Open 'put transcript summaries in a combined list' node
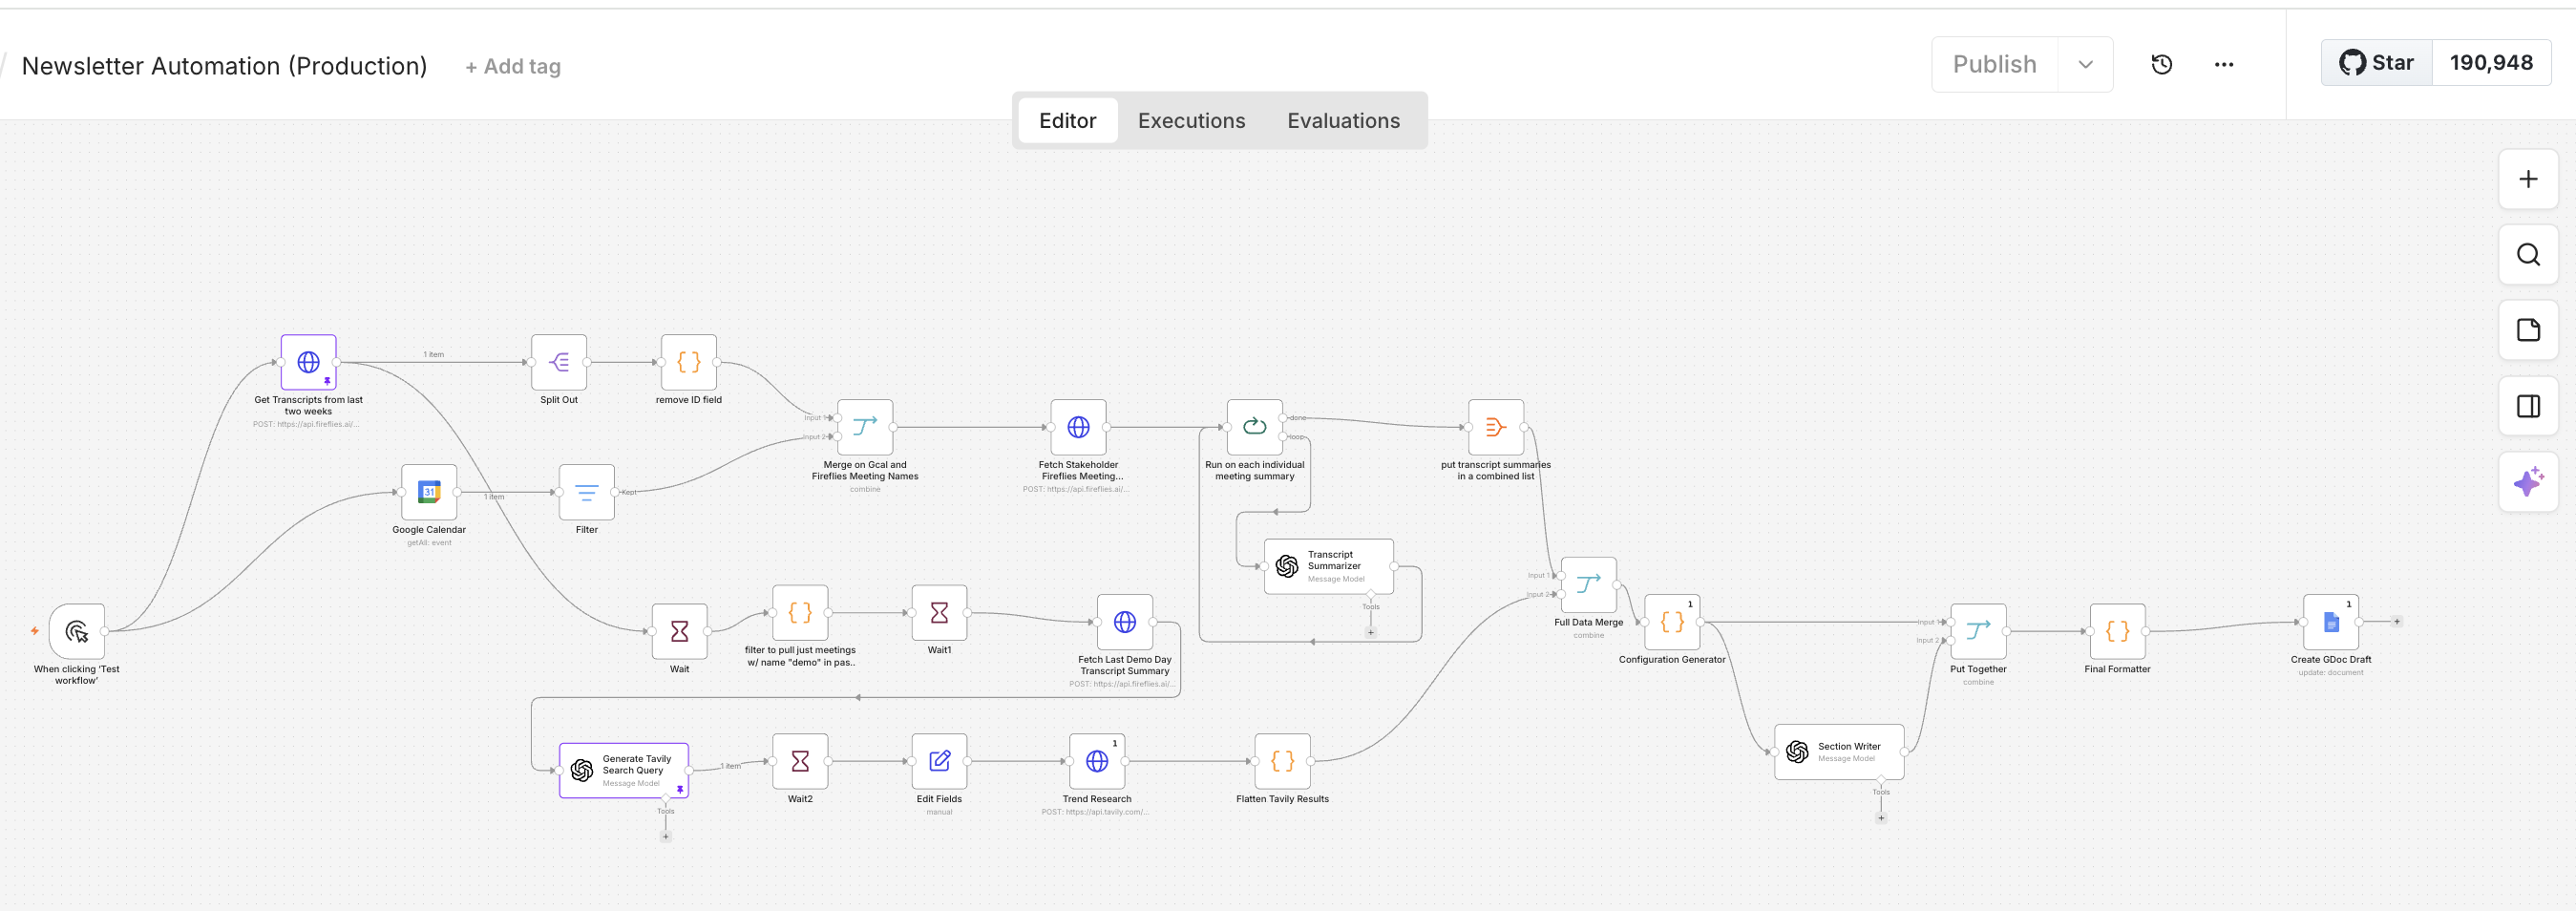The height and width of the screenshot is (911, 2576). [x=1496, y=427]
